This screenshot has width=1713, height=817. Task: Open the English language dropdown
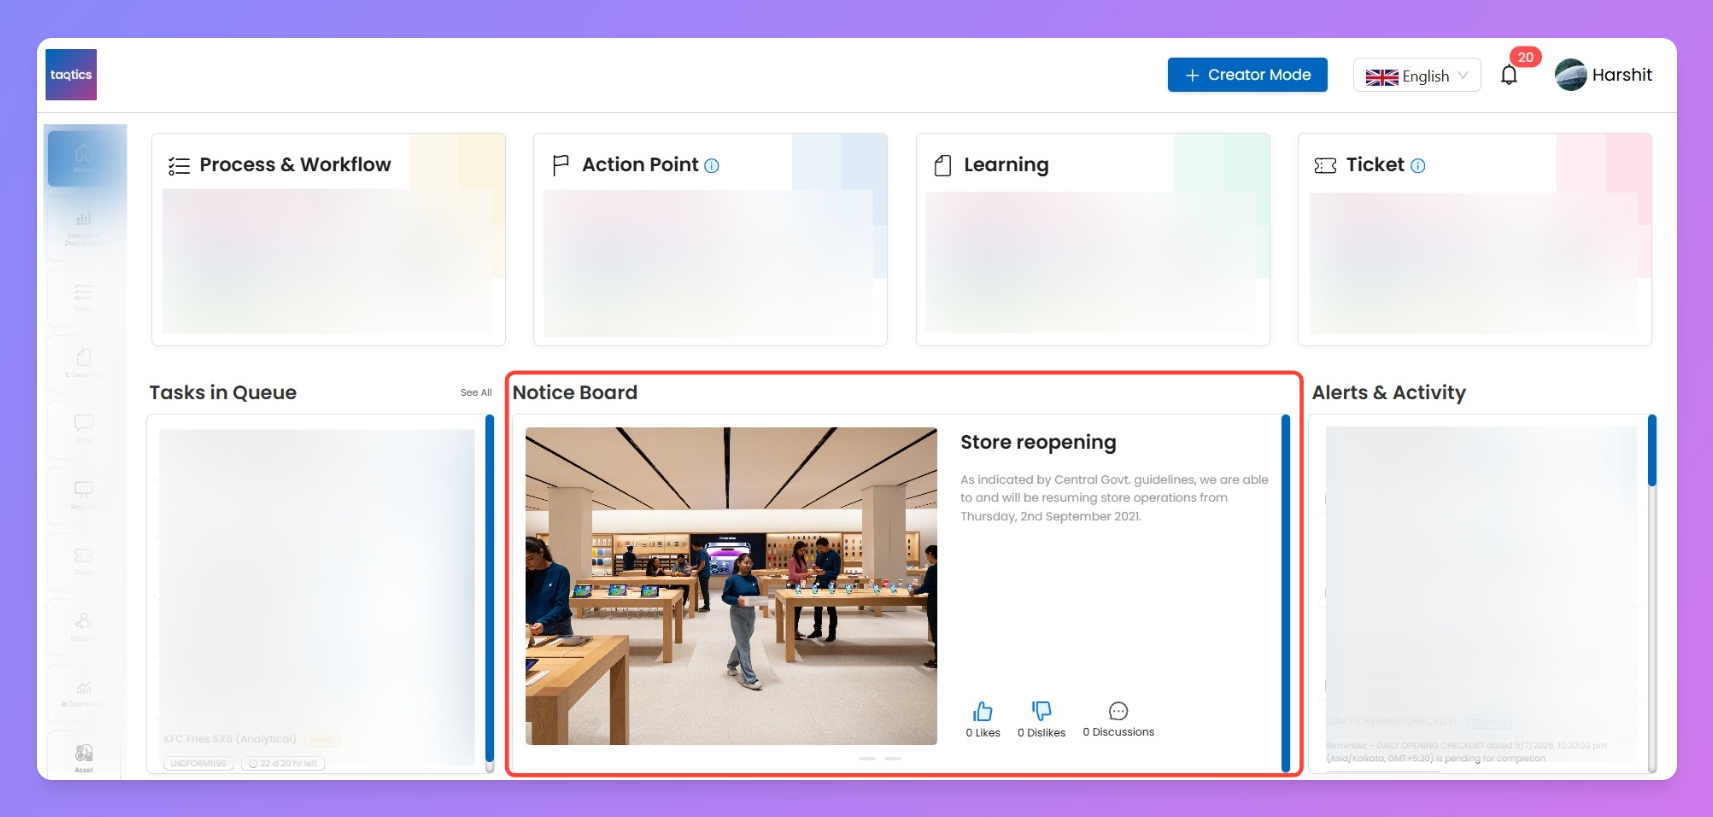[x=1417, y=76]
